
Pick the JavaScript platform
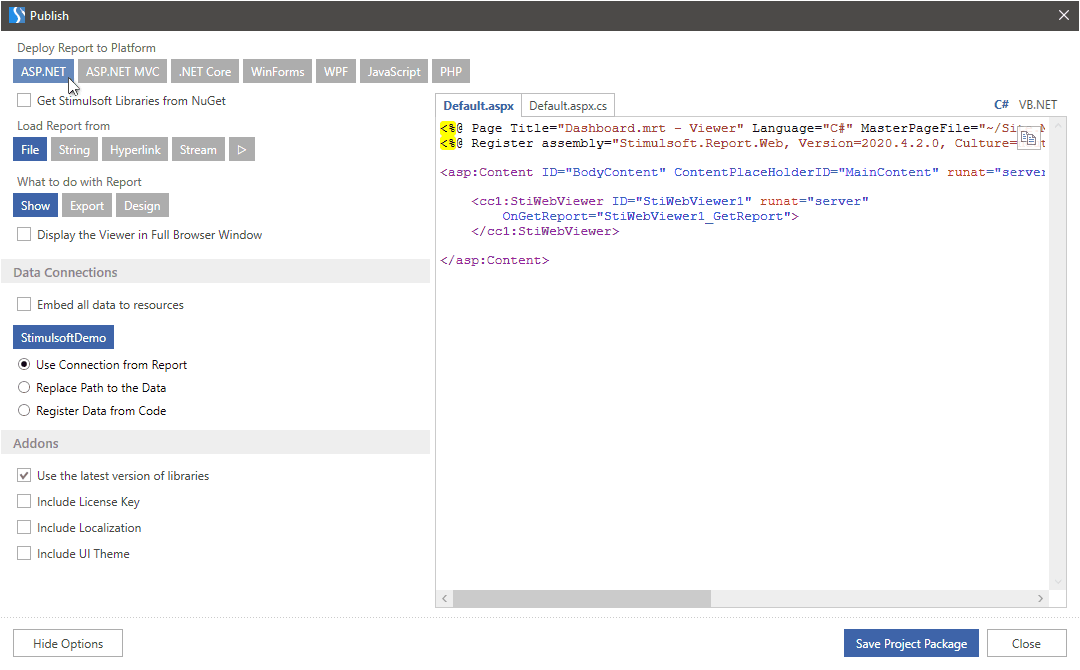(x=394, y=72)
